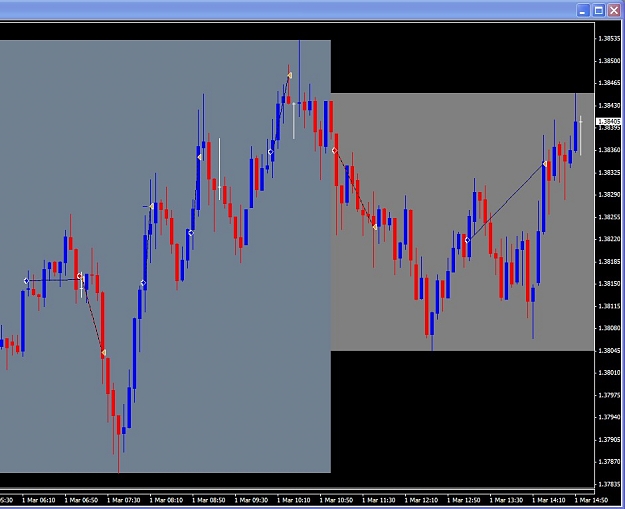
Task: Click time axis label 1 Mar 10:50
Action: click(336, 500)
